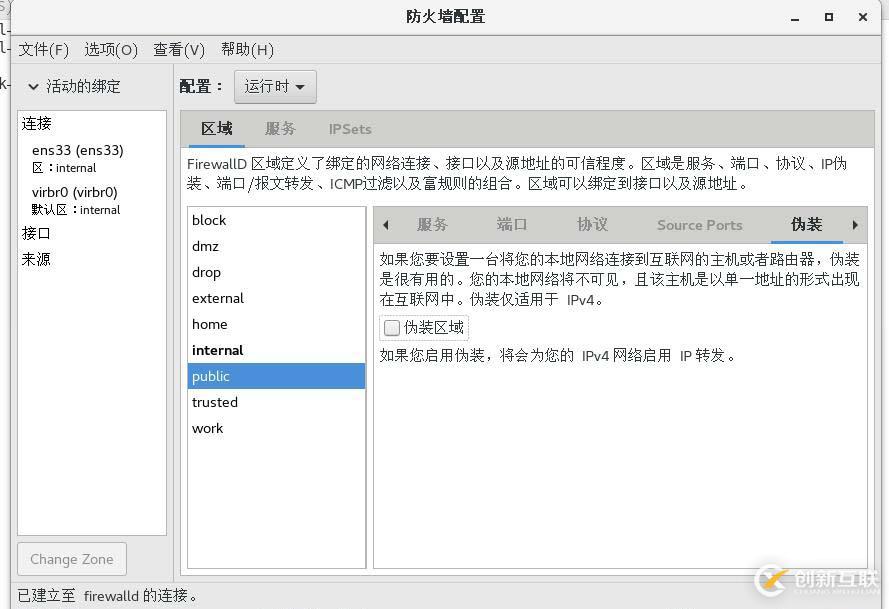Click the 接口 heading in bindings list

(x=36, y=233)
